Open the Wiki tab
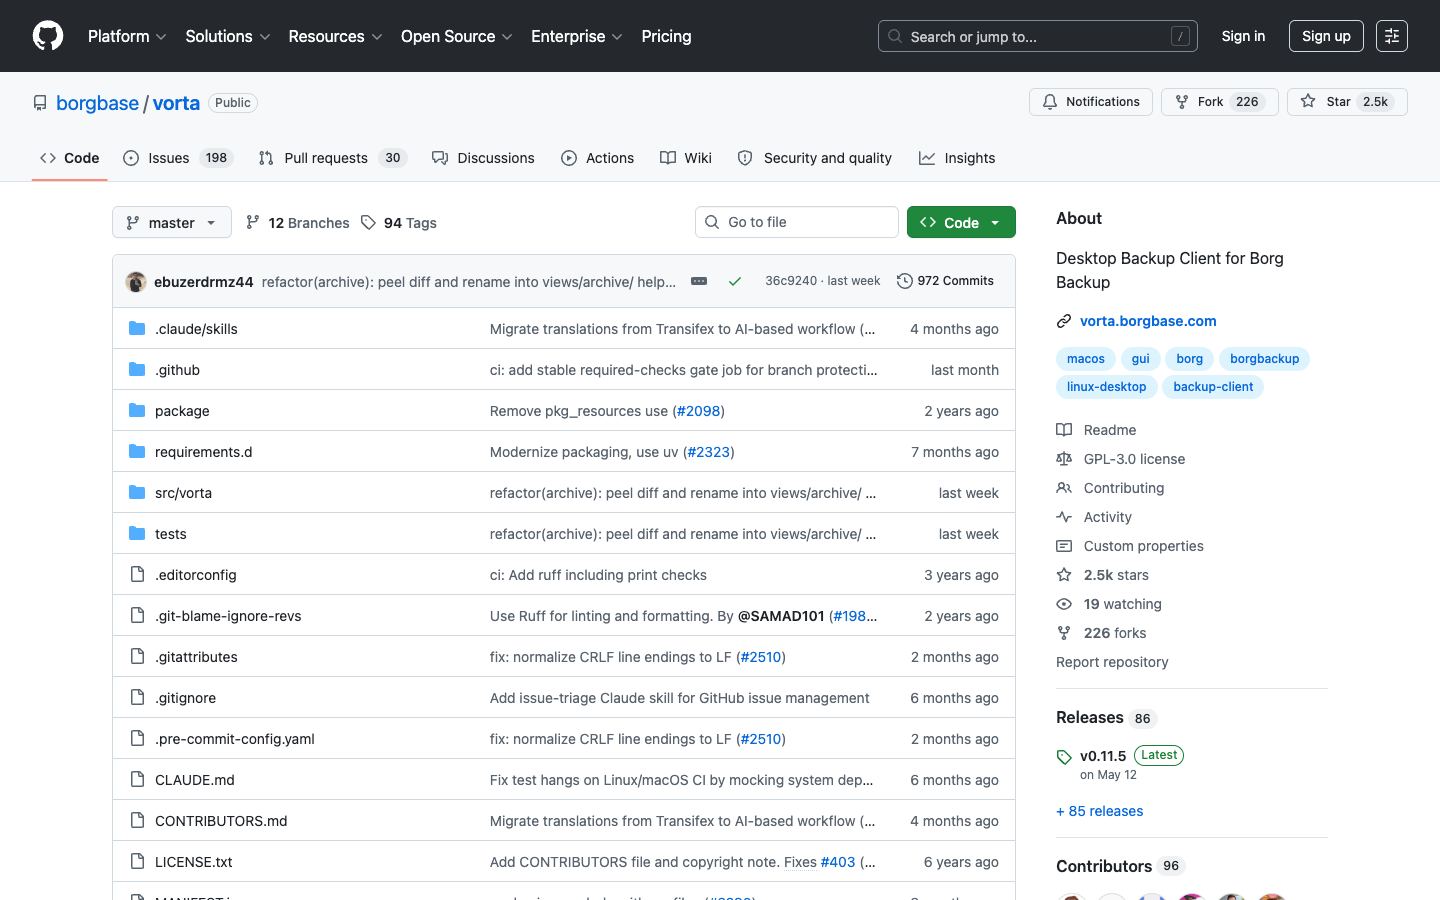The width and height of the screenshot is (1440, 900). tap(686, 158)
